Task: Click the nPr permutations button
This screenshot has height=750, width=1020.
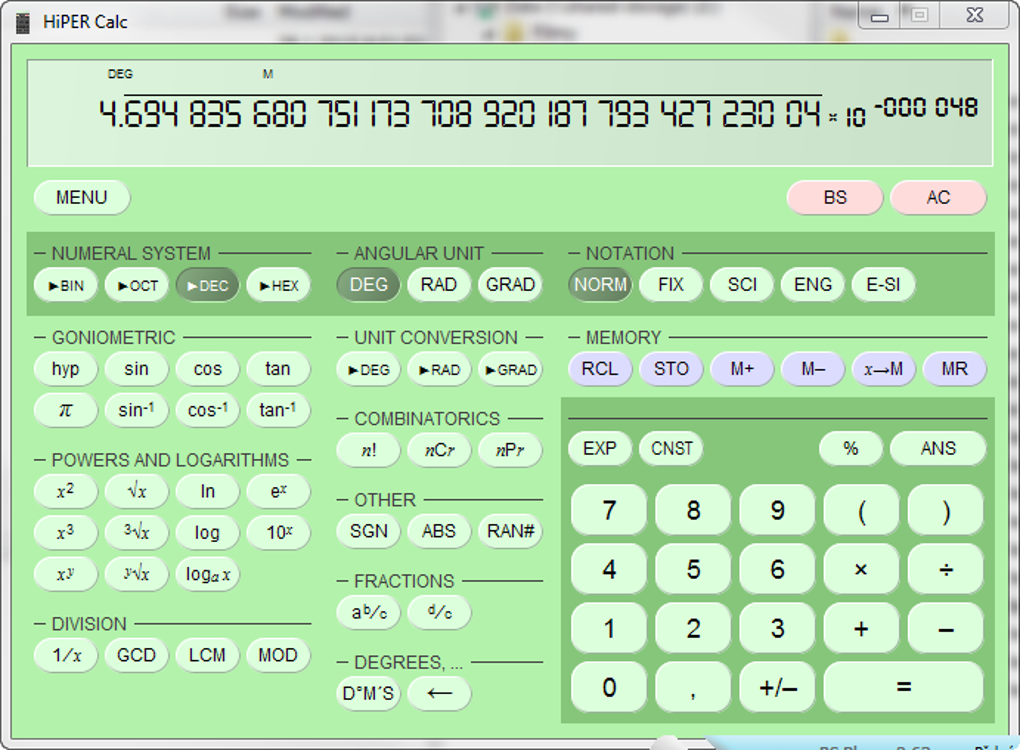Action: (510, 449)
